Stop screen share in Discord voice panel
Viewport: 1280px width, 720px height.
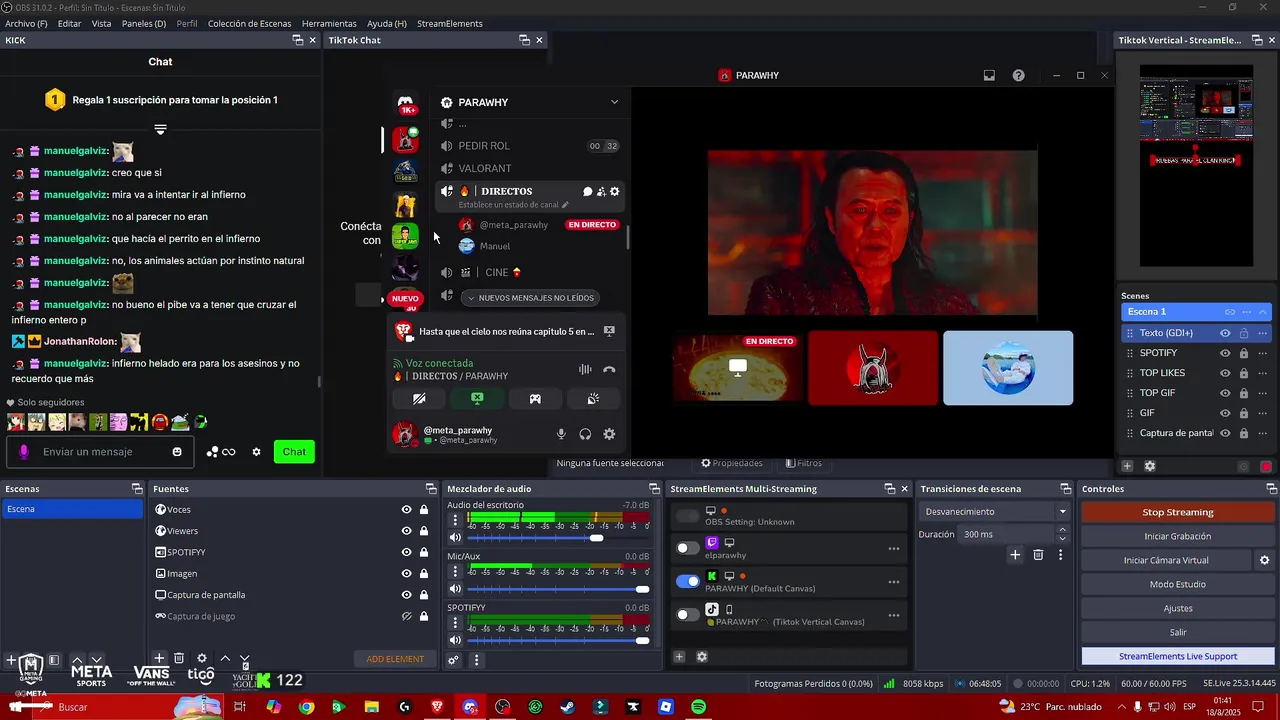[x=477, y=398]
